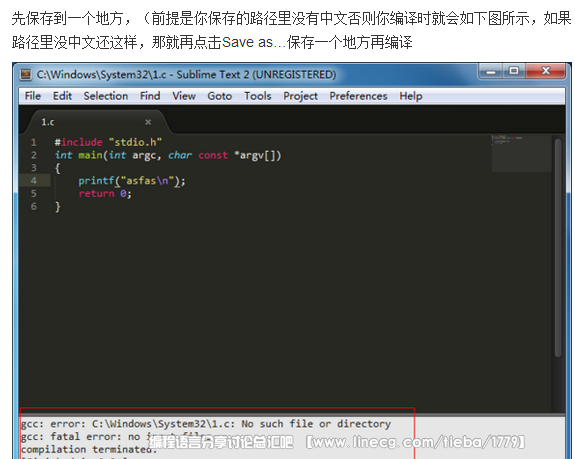This screenshot has height=459, width=575.
Task: Click the printf call on line 4
Action: pyautogui.click(x=132, y=181)
